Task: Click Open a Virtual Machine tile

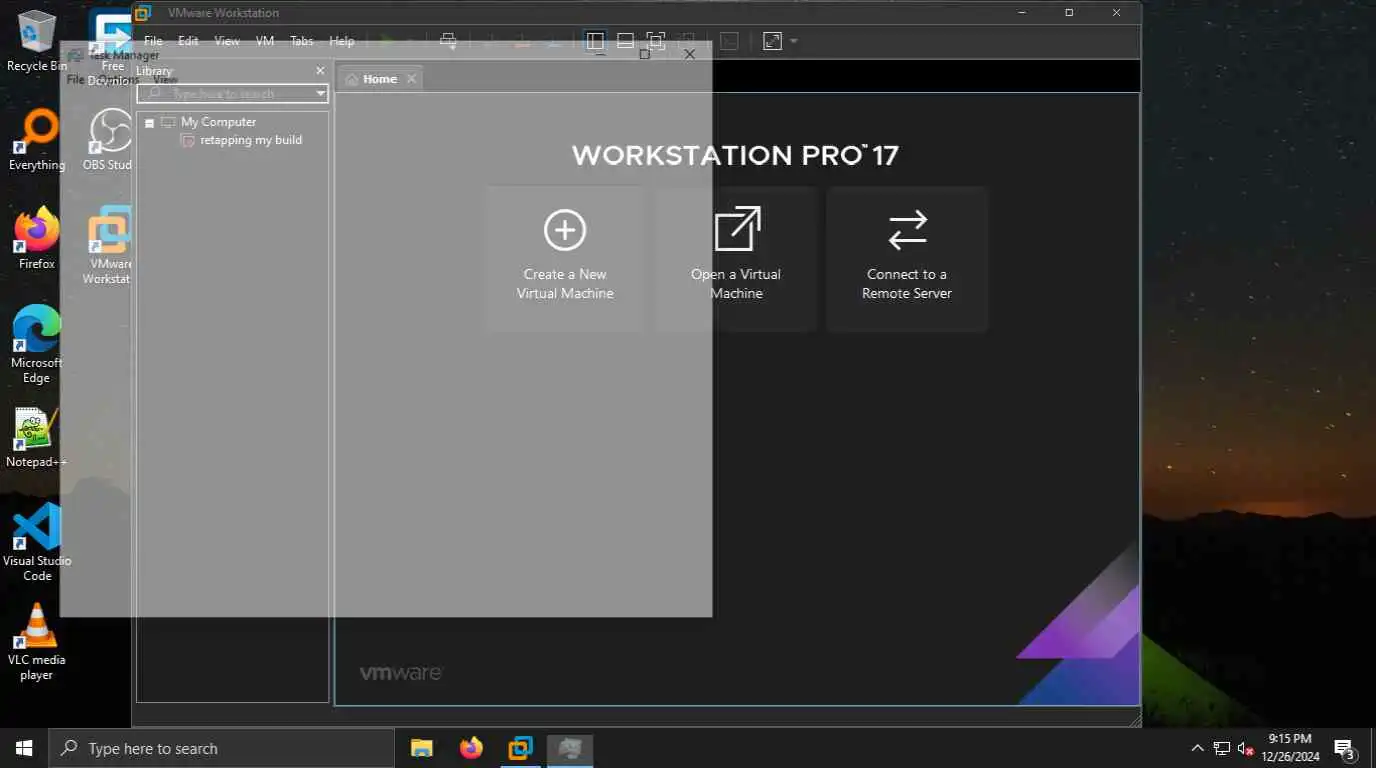Action: 737,259
